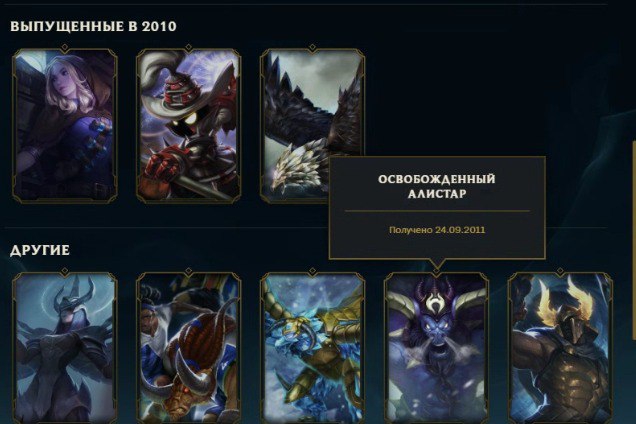Click the Получено 24.09.2011 date text

coord(437,230)
